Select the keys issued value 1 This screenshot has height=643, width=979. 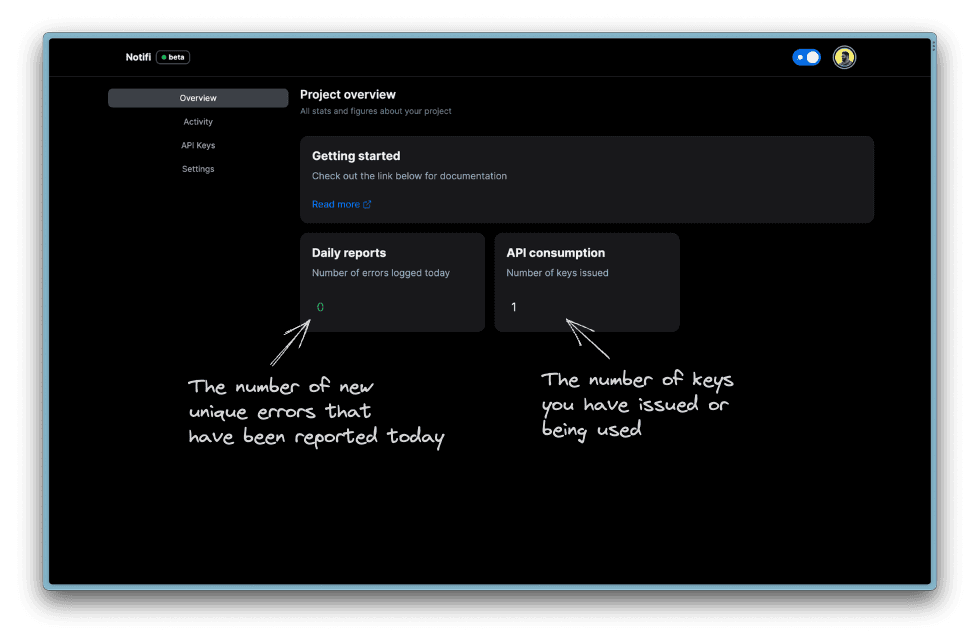(513, 307)
